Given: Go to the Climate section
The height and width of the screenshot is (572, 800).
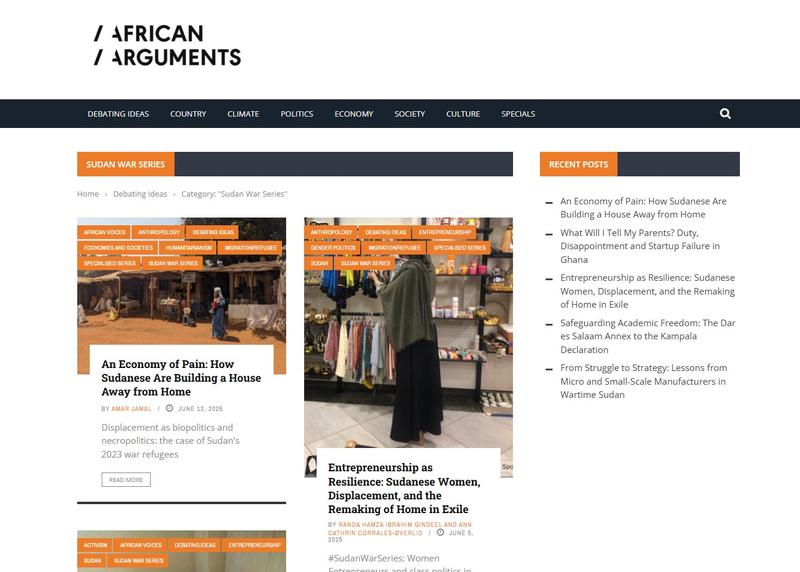Looking at the screenshot, I should 243,114.
